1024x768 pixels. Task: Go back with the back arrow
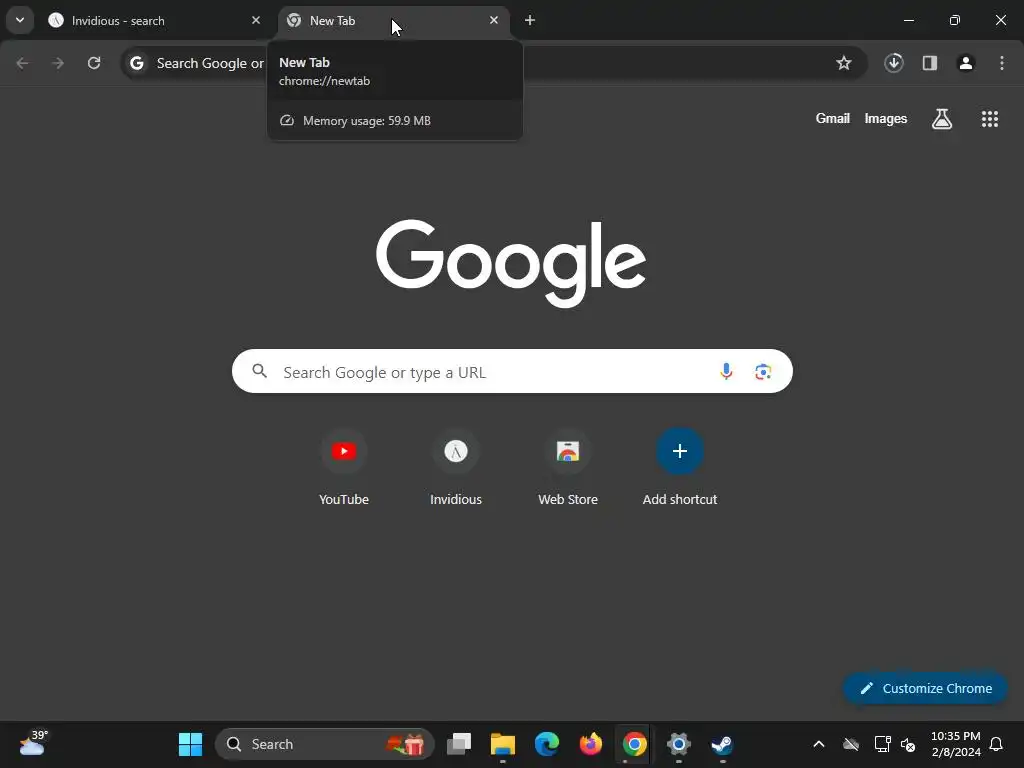pyautogui.click(x=22, y=63)
